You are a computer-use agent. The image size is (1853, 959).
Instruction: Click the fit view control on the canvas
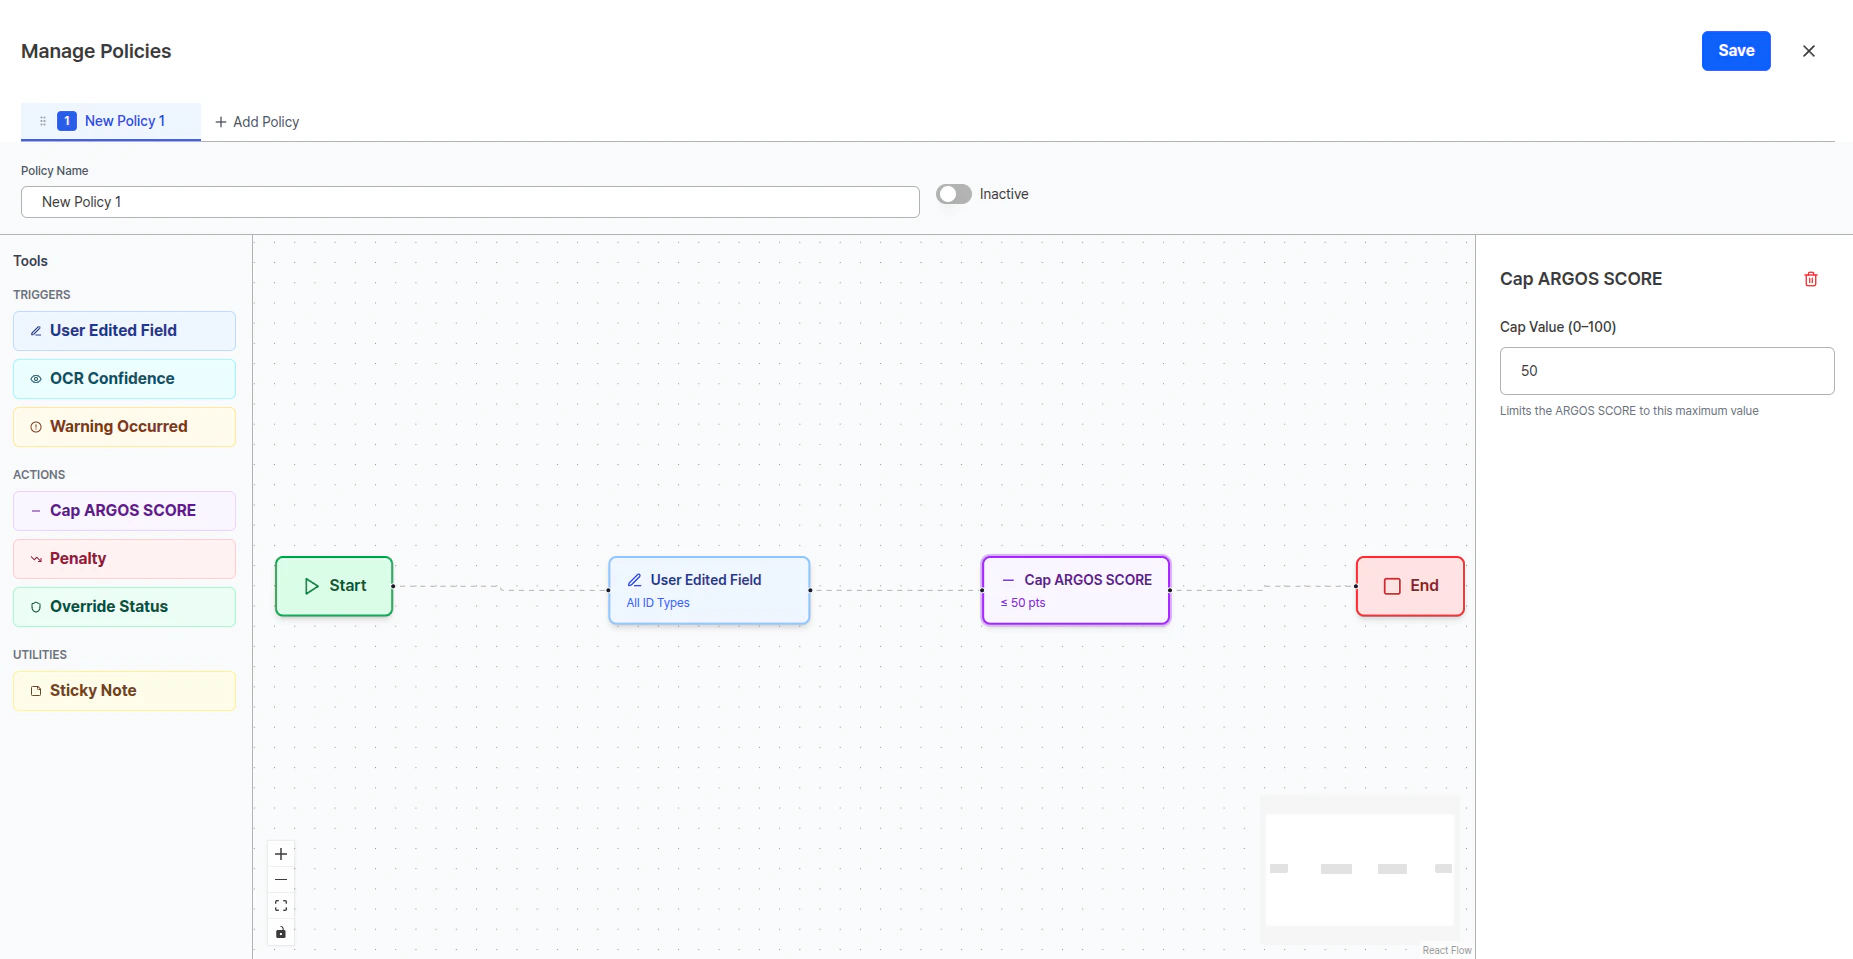[x=281, y=905]
